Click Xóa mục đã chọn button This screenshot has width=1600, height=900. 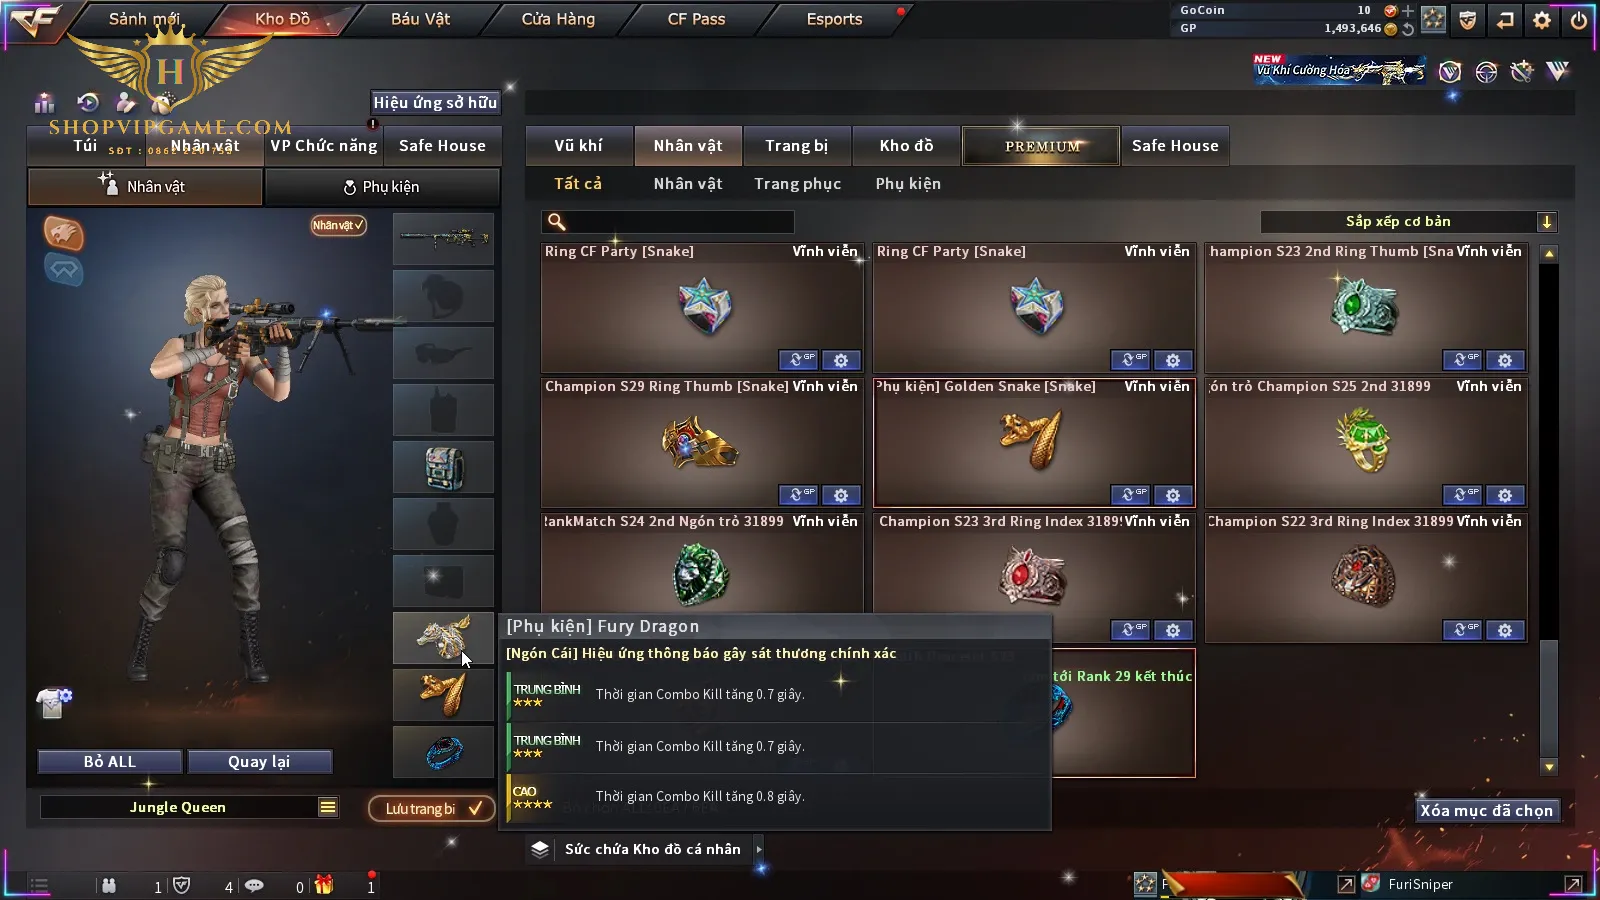pos(1487,810)
